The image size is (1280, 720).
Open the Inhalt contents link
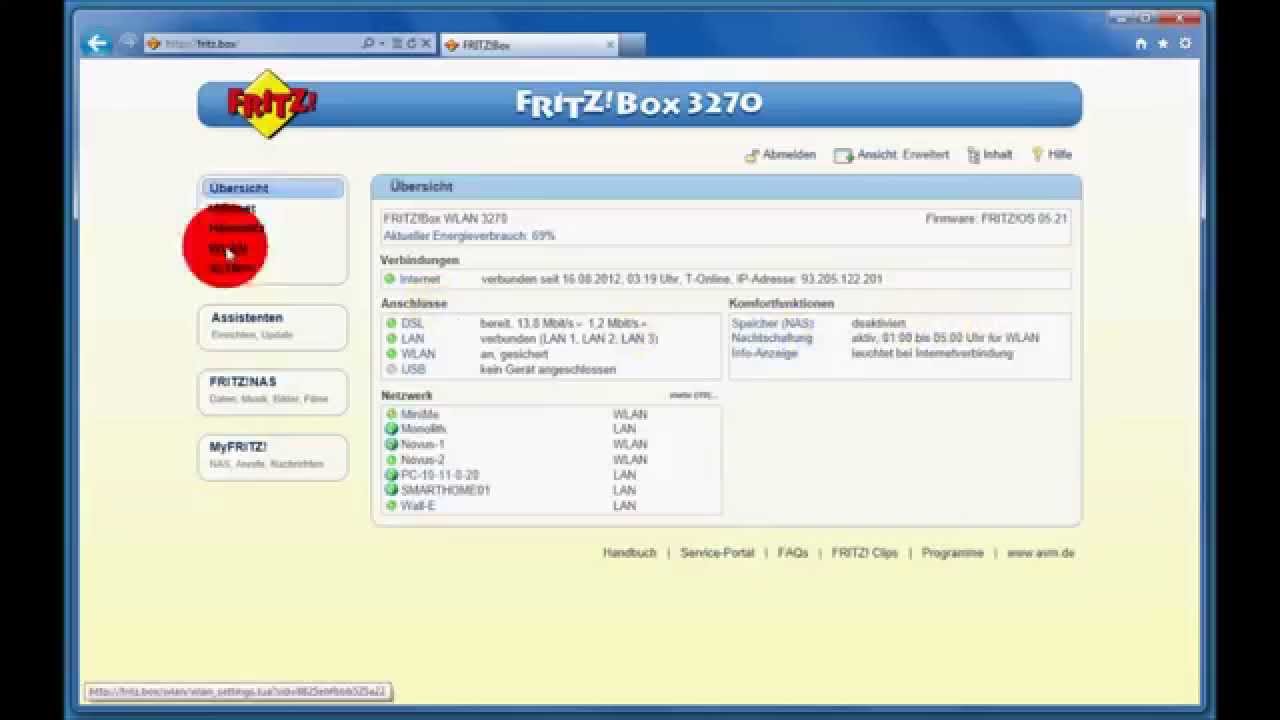[998, 155]
